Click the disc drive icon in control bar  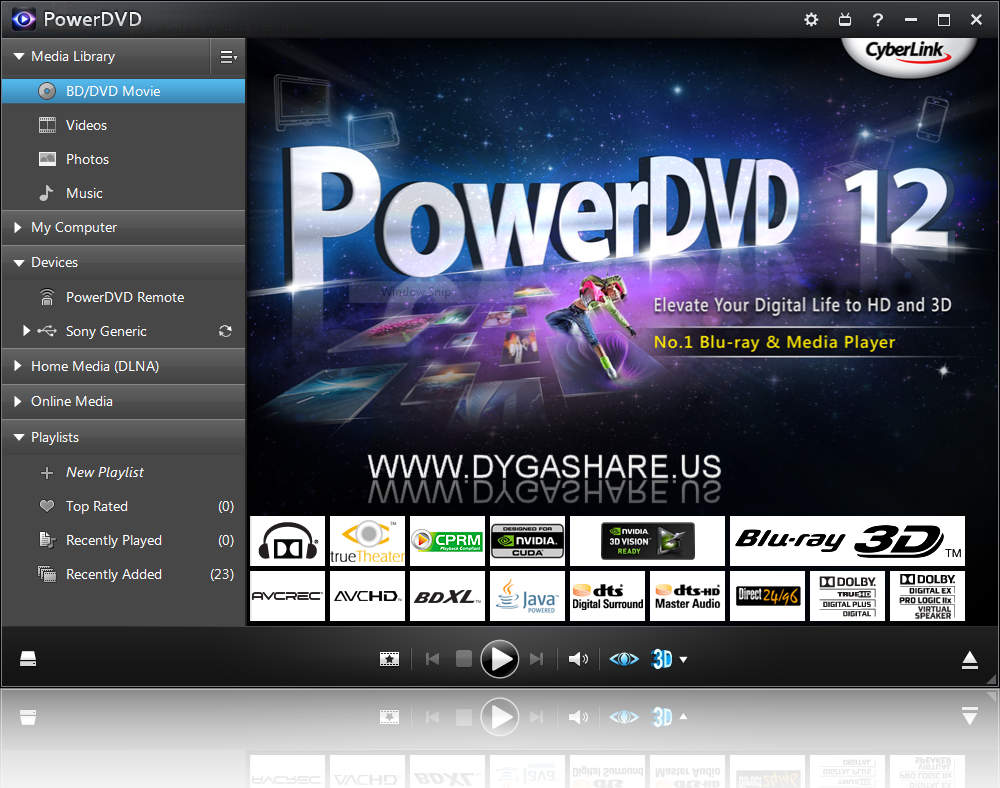coord(28,659)
